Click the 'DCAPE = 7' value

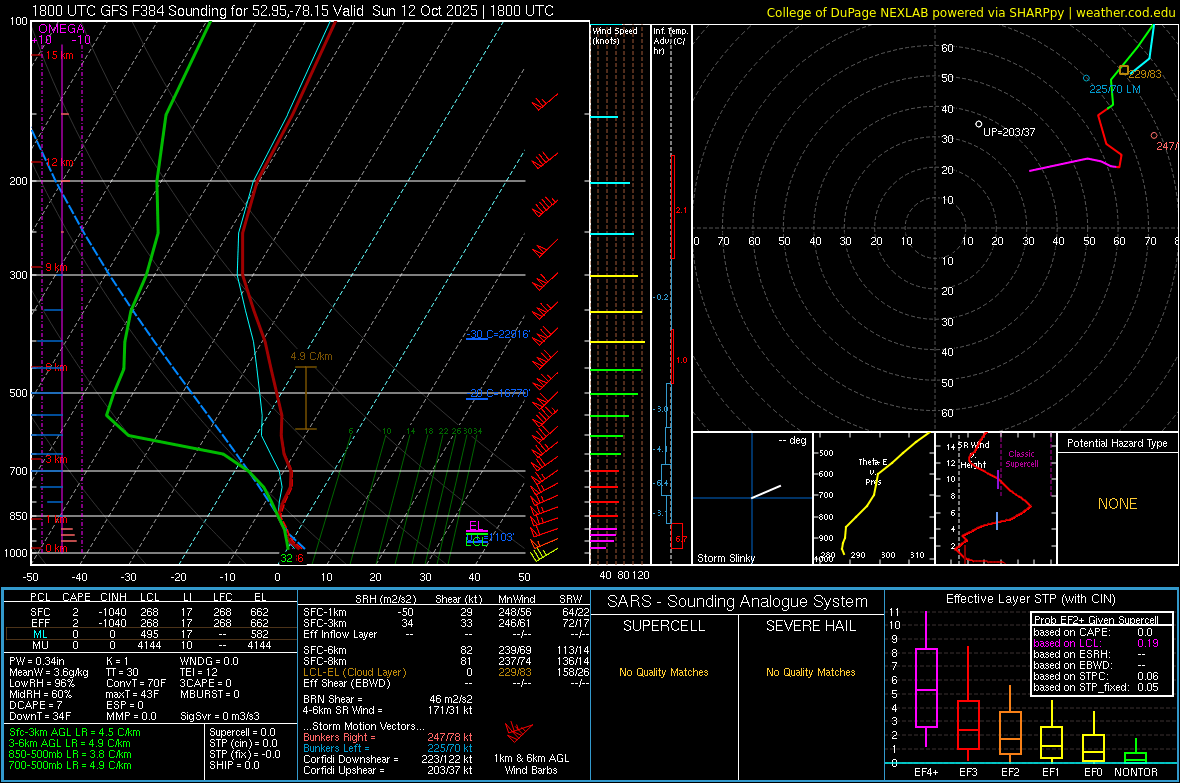35,705
